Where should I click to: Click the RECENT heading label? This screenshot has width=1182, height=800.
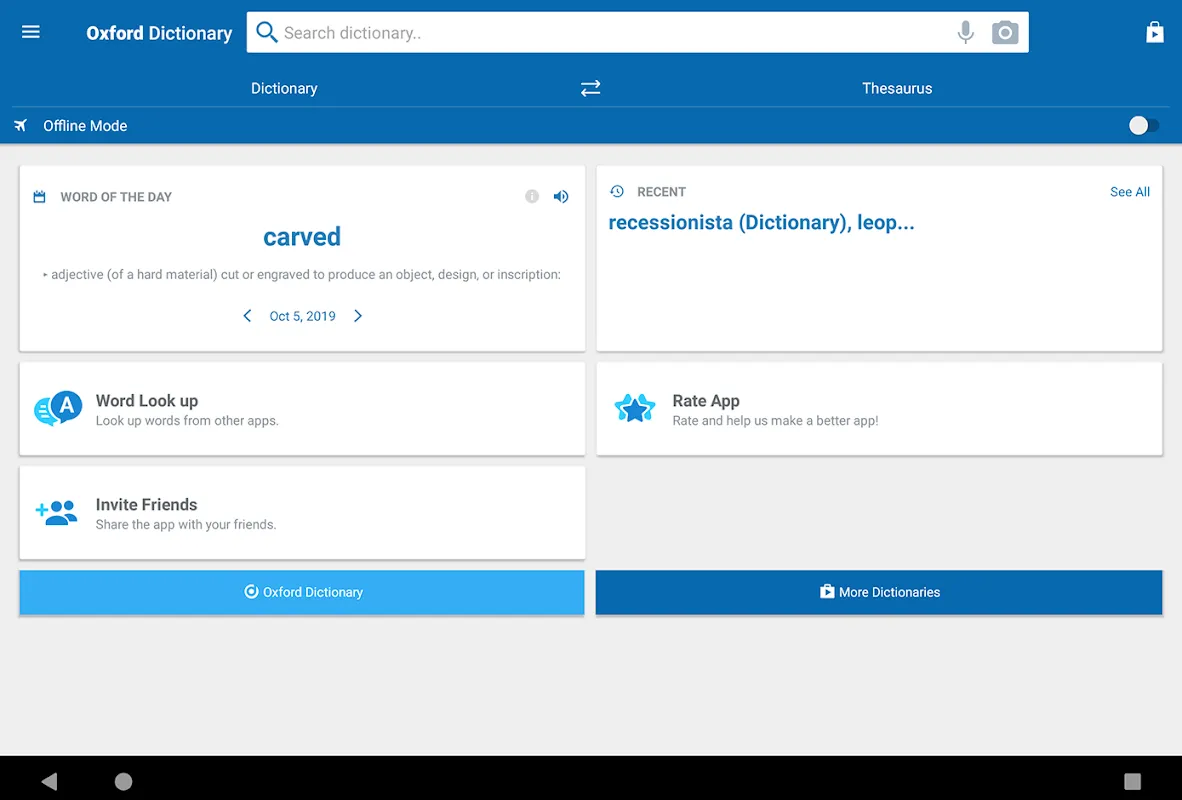[661, 192]
